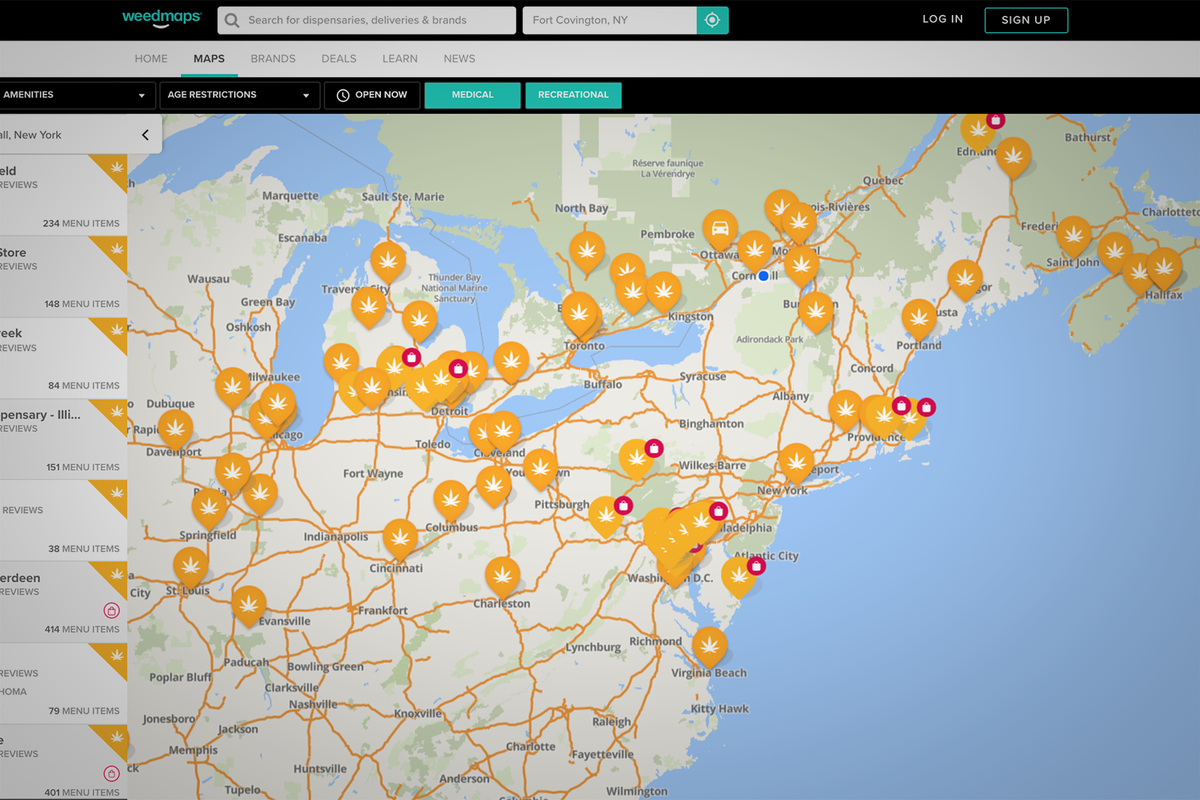This screenshot has width=1200, height=800.
Task: Select the dispensary pin above Pittsburgh
Action: (x=541, y=468)
